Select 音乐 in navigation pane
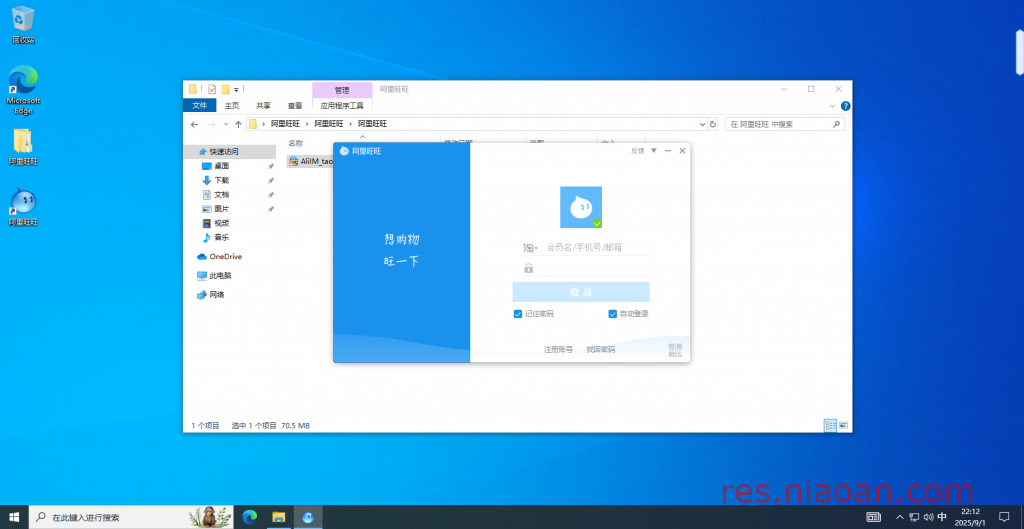This screenshot has height=529, width=1024. (x=221, y=238)
